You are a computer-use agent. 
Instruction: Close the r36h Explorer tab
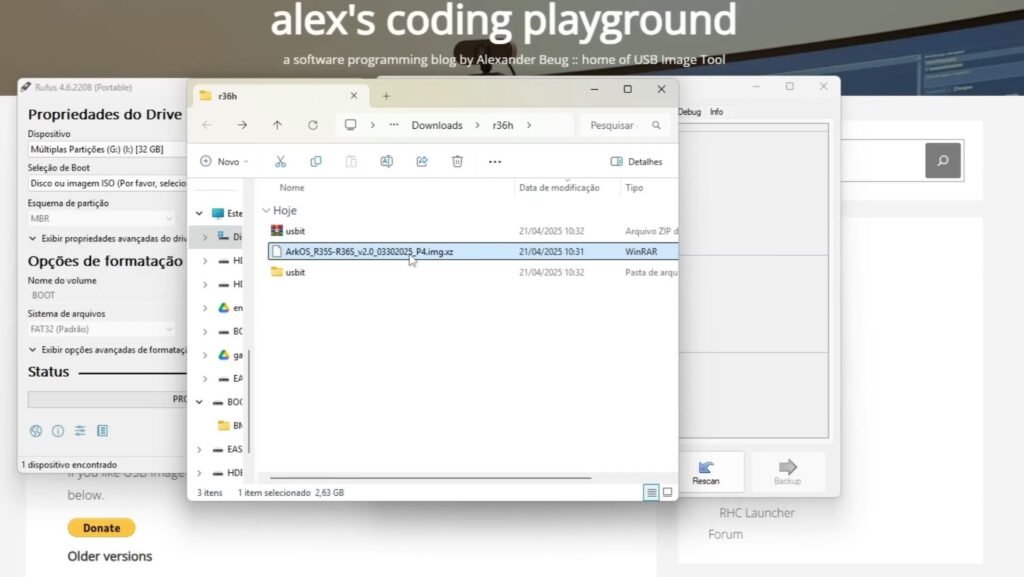tap(354, 96)
